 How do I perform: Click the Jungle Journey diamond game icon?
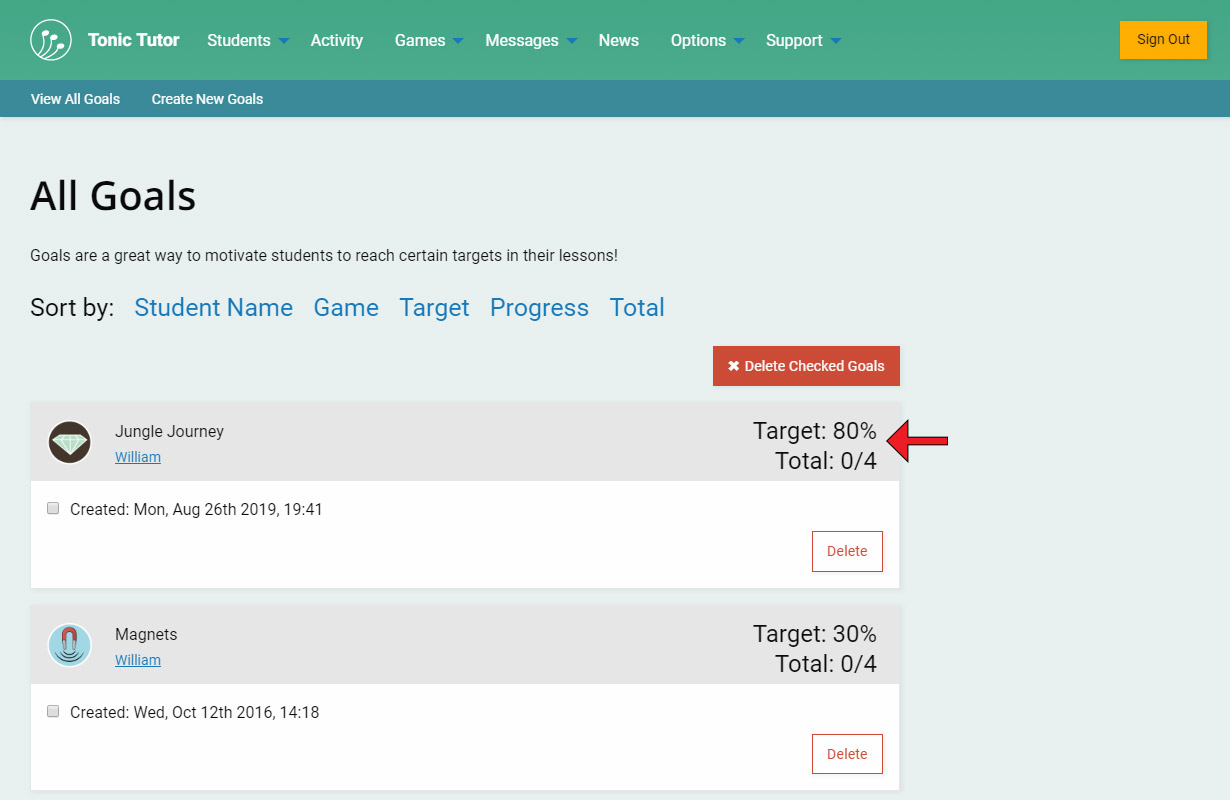point(70,442)
